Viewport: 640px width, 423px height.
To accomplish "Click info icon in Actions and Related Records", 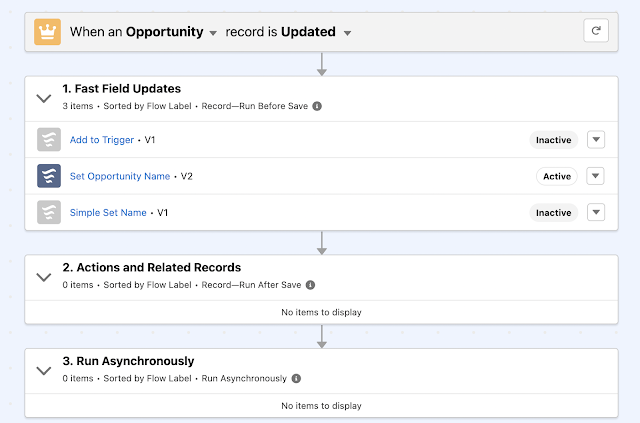I will (x=310, y=285).
